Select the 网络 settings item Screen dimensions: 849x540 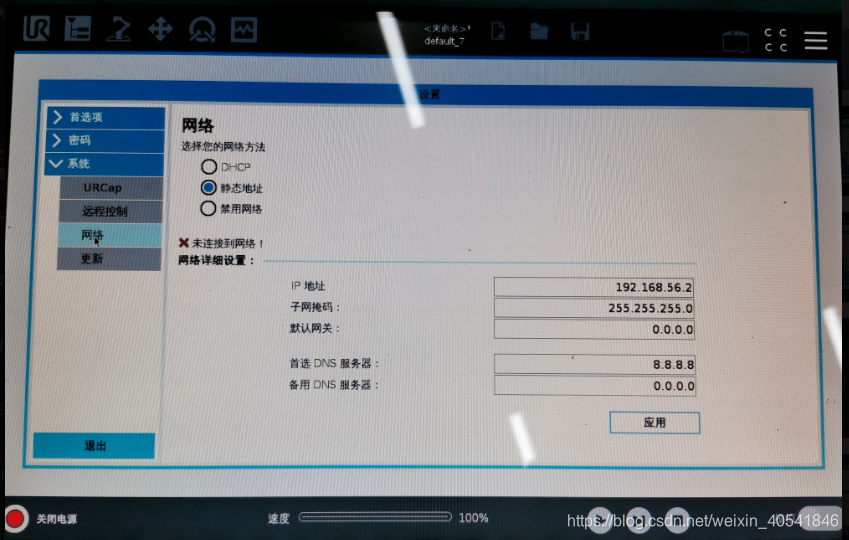(110, 235)
